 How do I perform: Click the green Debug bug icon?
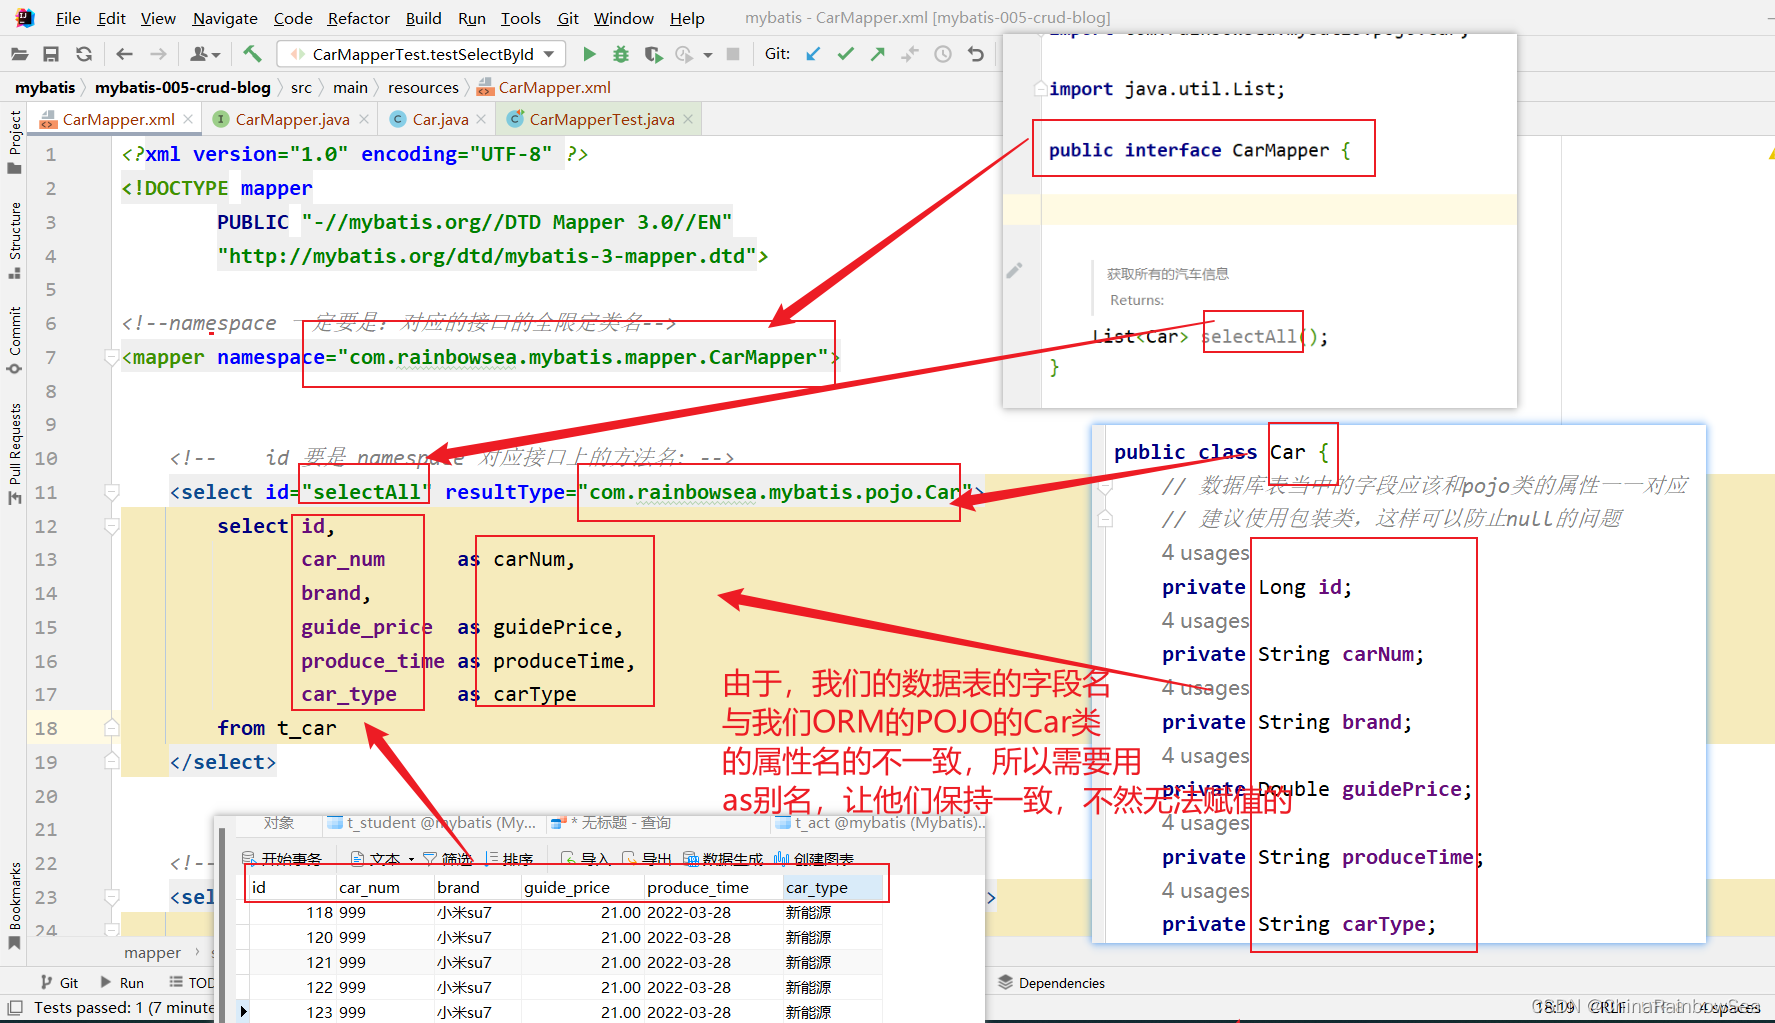(x=621, y=54)
